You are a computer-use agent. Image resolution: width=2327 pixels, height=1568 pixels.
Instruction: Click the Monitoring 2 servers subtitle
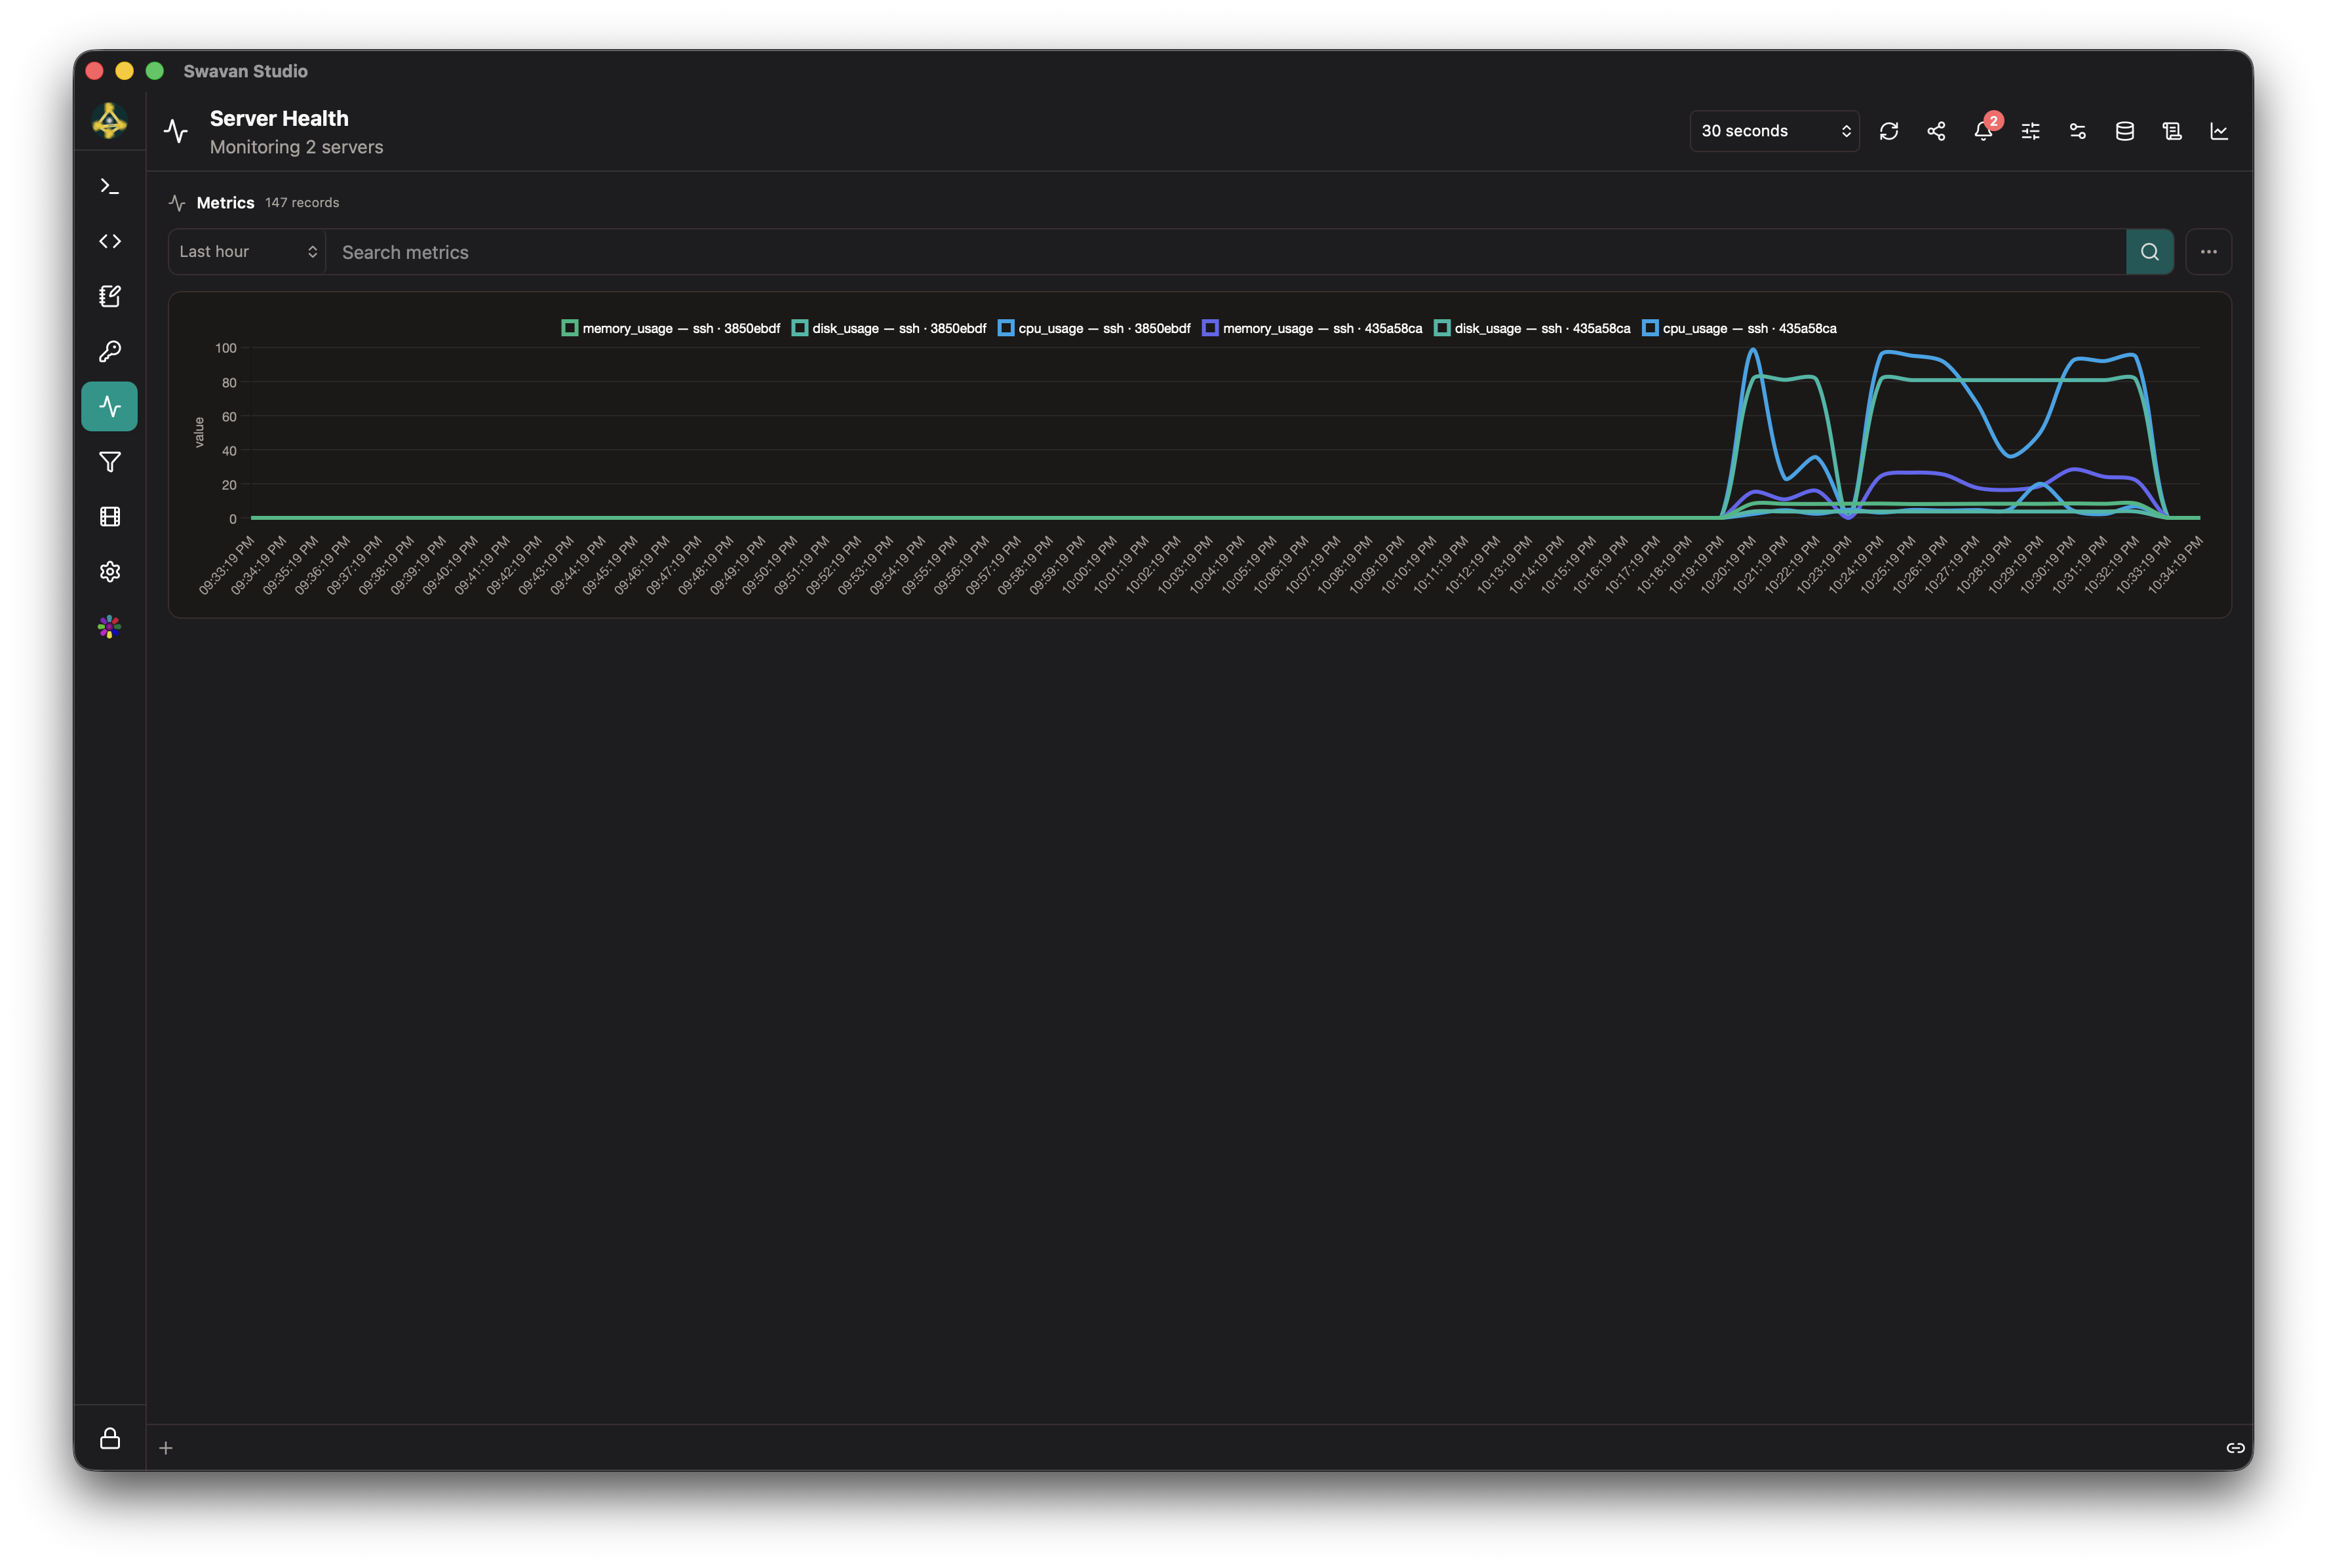pos(296,147)
